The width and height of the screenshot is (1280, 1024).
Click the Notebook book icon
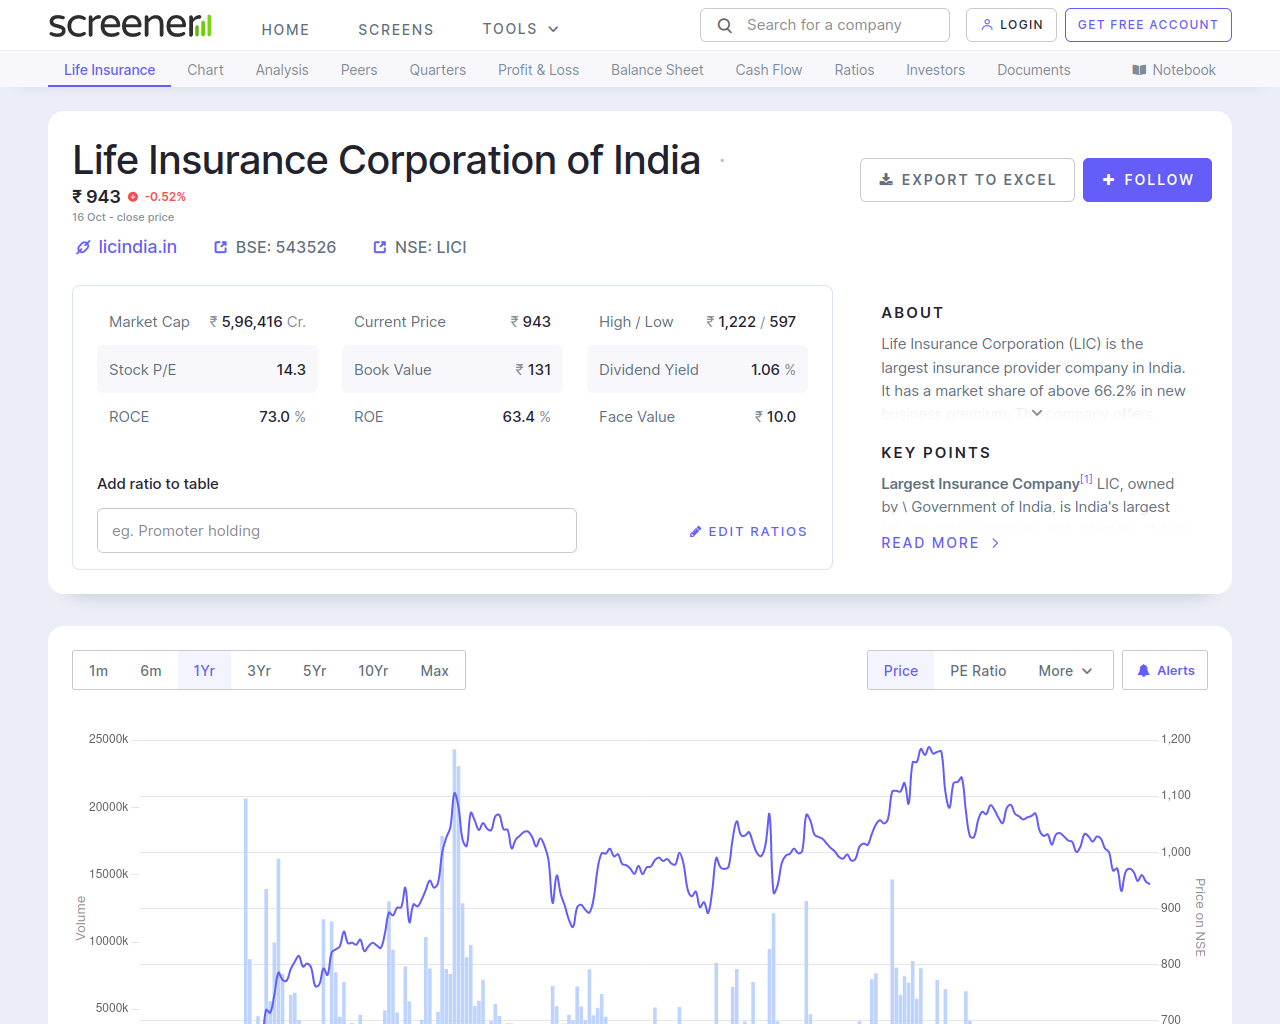[1139, 70]
